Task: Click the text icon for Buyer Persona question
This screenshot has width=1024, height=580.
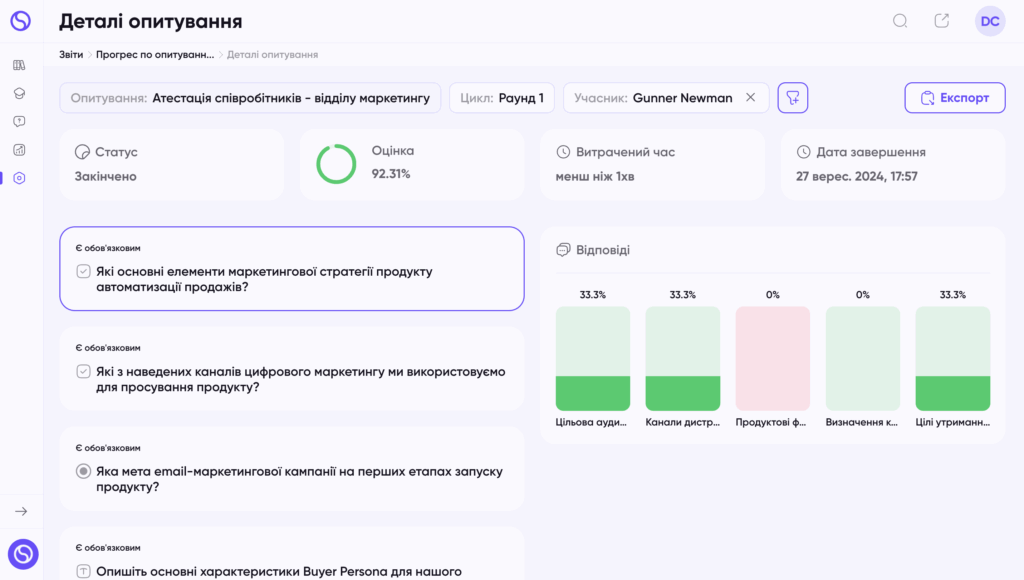Action: [x=83, y=572]
